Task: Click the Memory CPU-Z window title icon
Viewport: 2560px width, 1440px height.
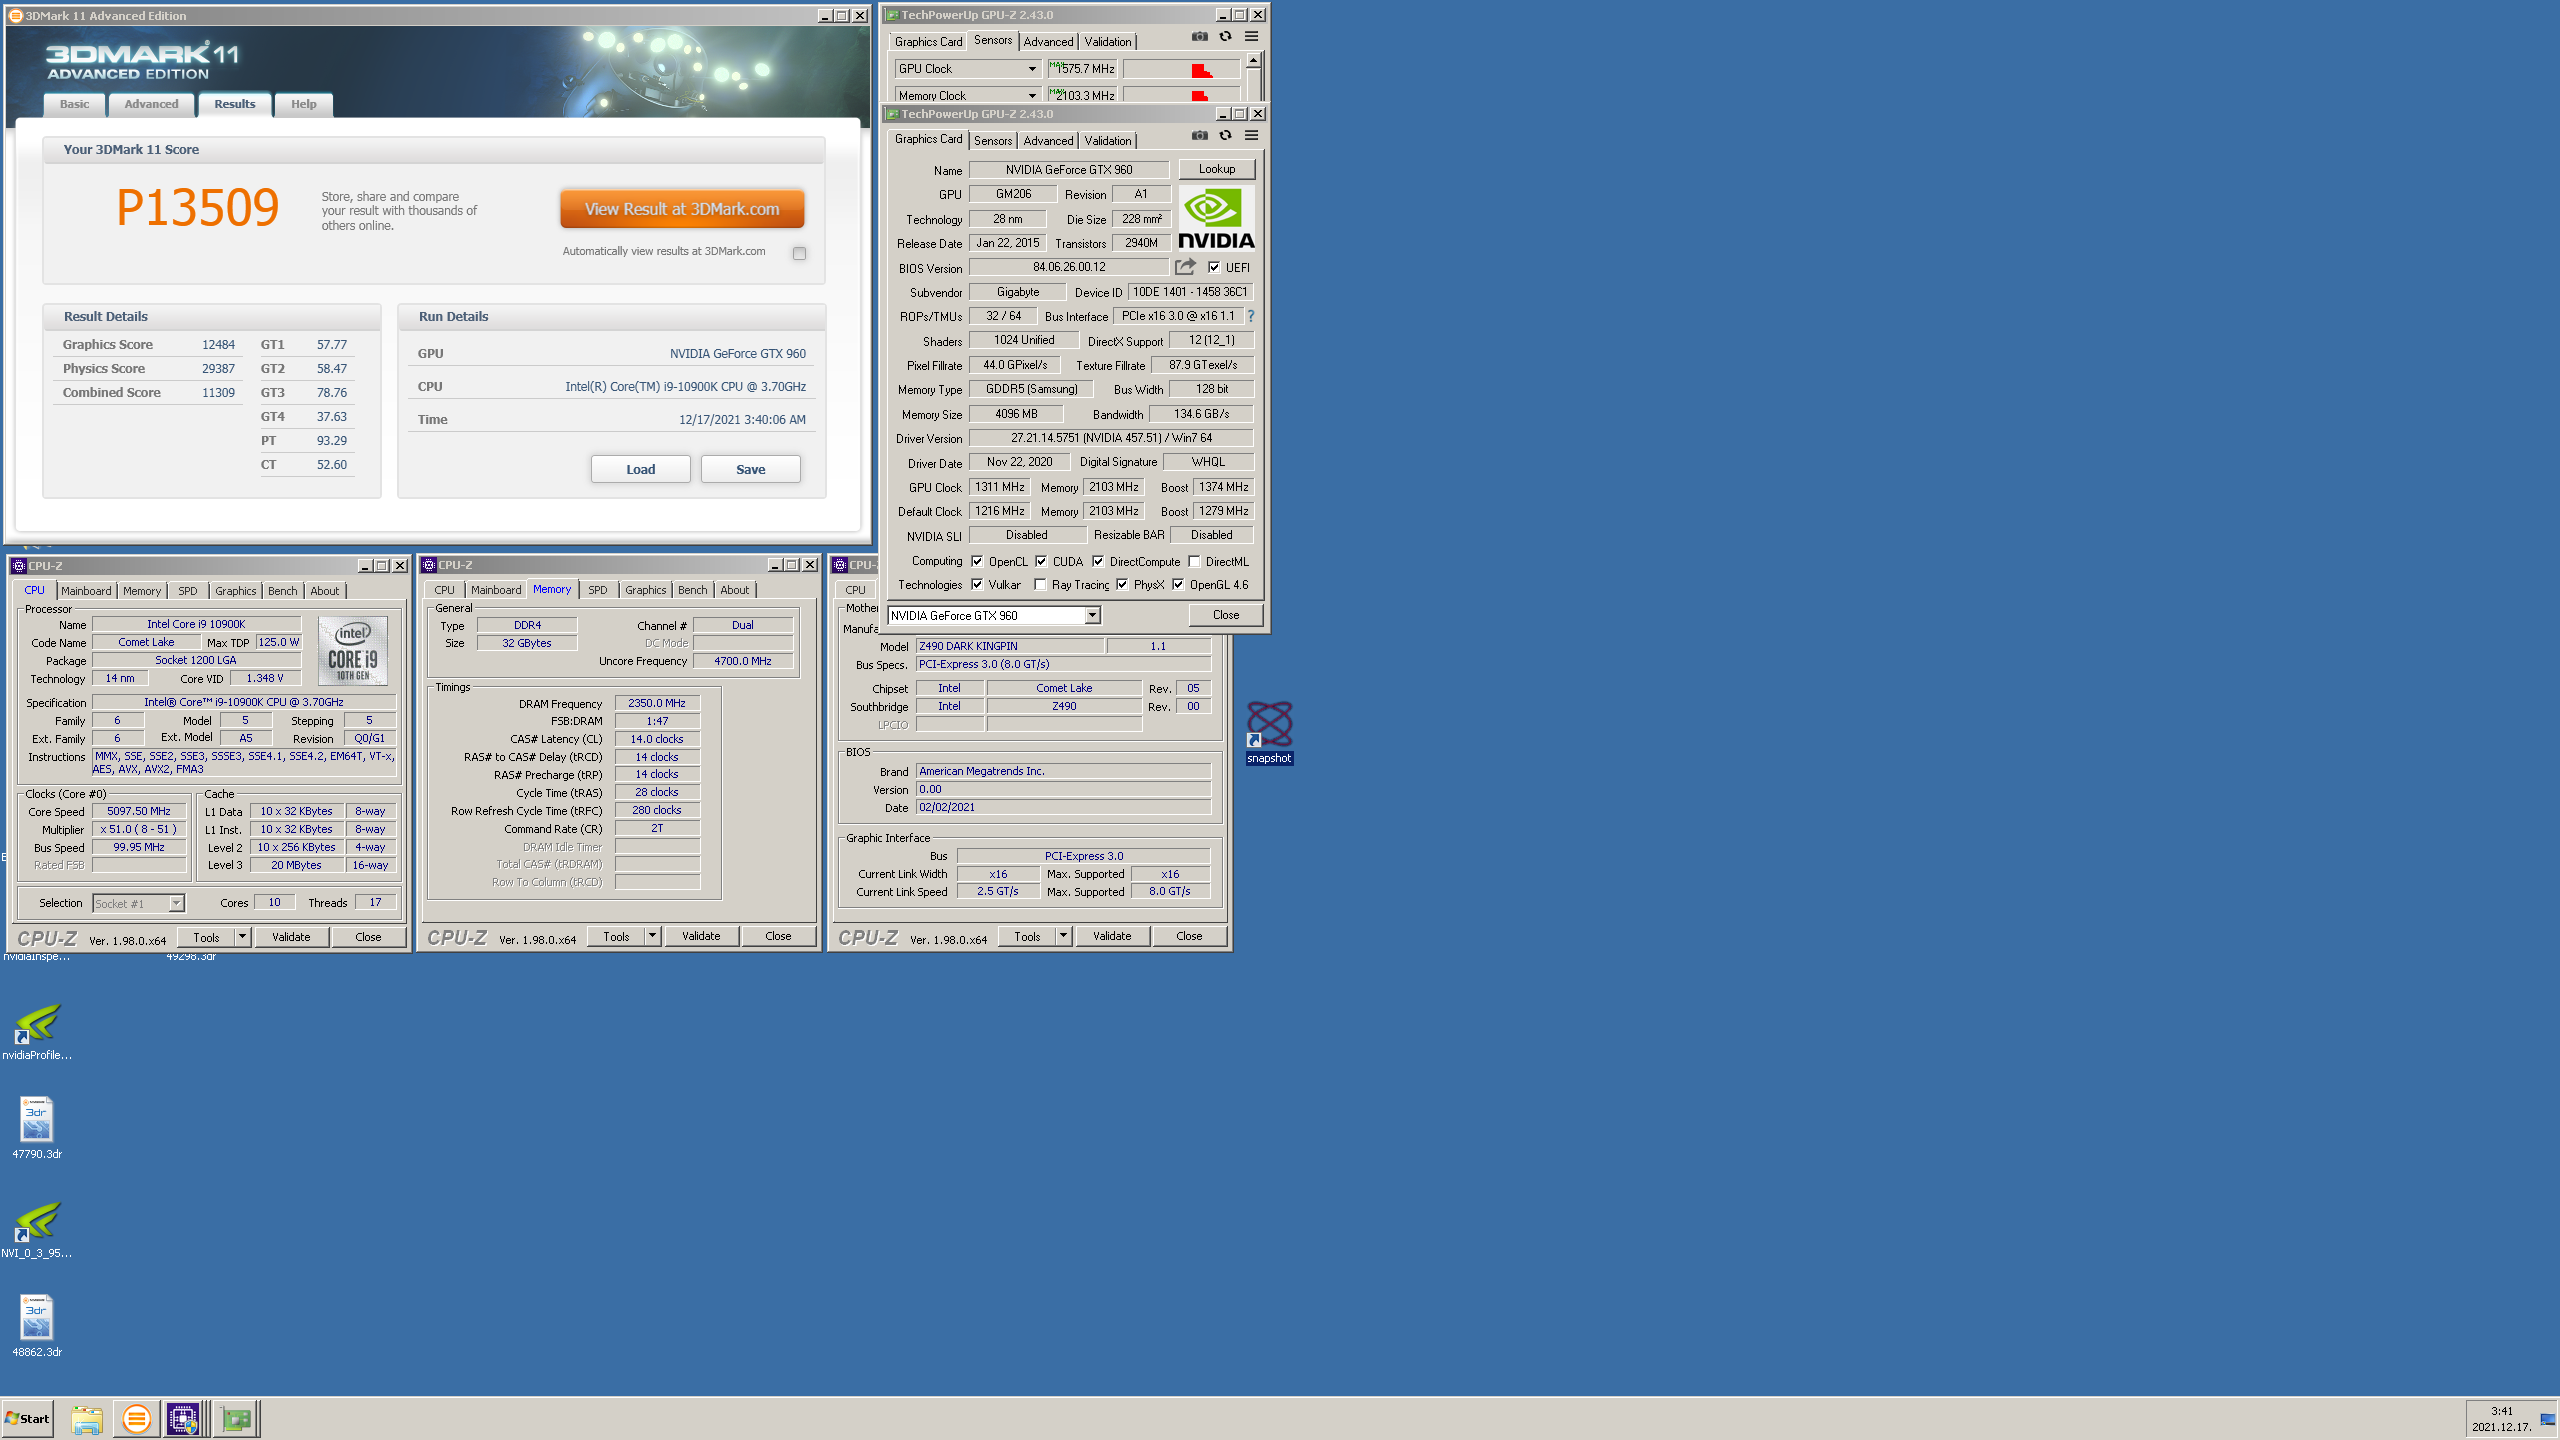Action: pos(428,565)
